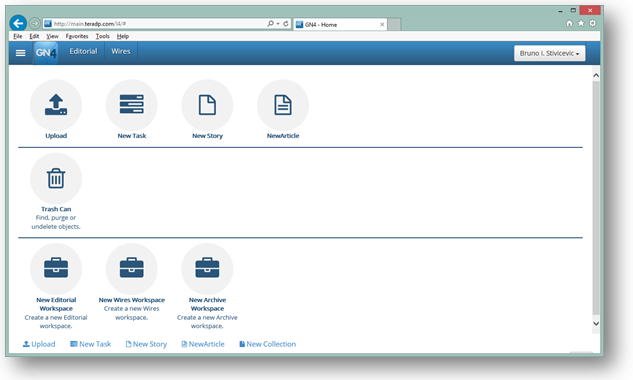The width and height of the screenshot is (633, 380).
Task: Refresh the page with reload icon
Action: pos(286,23)
